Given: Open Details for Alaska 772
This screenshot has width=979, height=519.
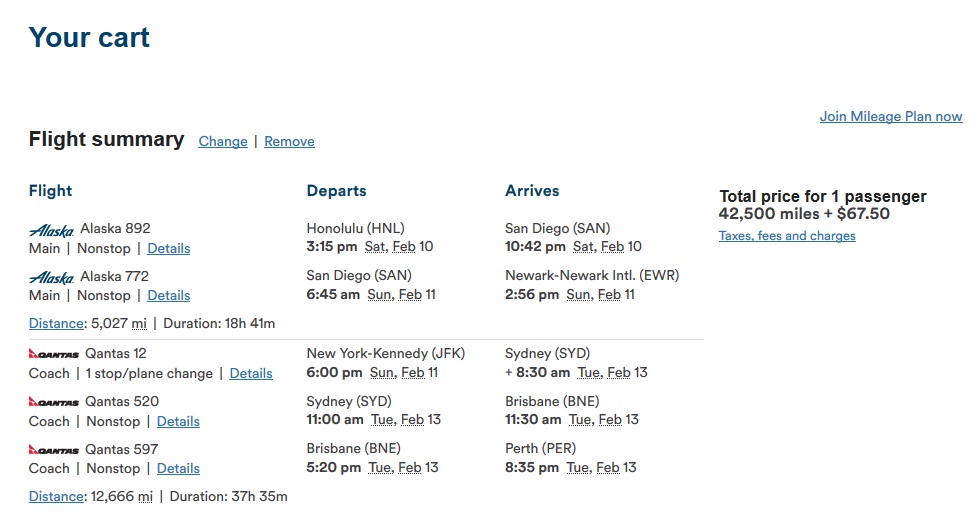Looking at the screenshot, I should [x=168, y=295].
